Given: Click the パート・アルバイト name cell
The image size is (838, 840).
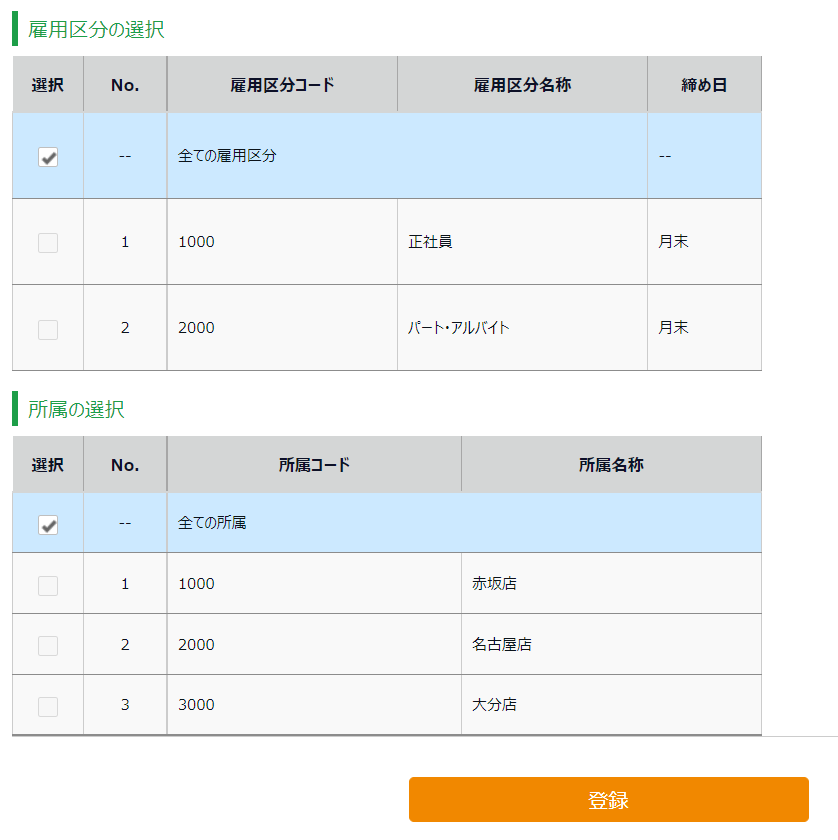Looking at the screenshot, I should [x=459, y=328].
